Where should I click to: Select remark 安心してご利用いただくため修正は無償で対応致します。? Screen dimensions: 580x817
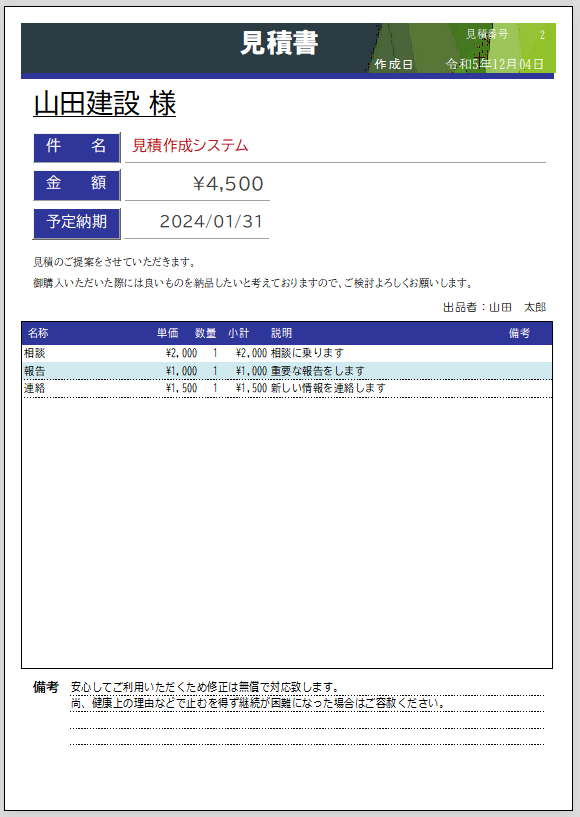(x=205, y=687)
